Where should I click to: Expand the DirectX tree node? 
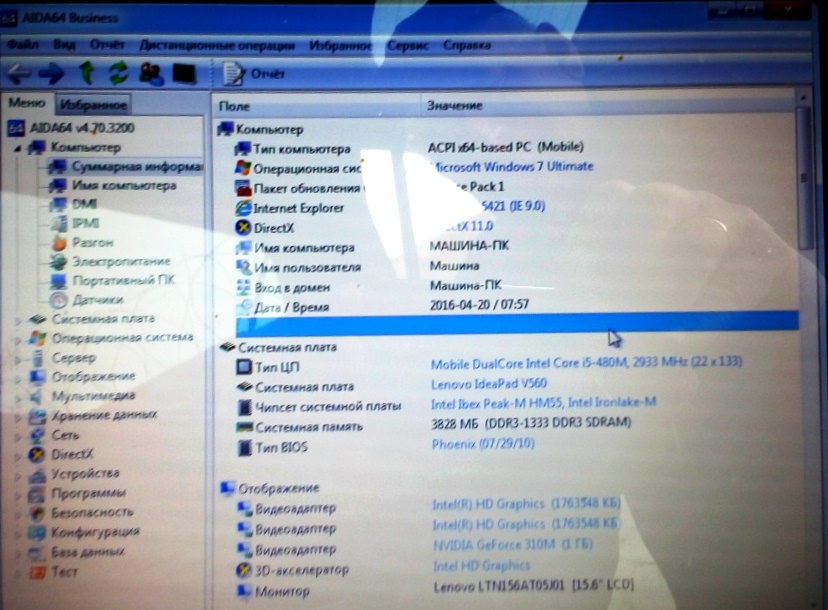pyautogui.click(x=17, y=455)
